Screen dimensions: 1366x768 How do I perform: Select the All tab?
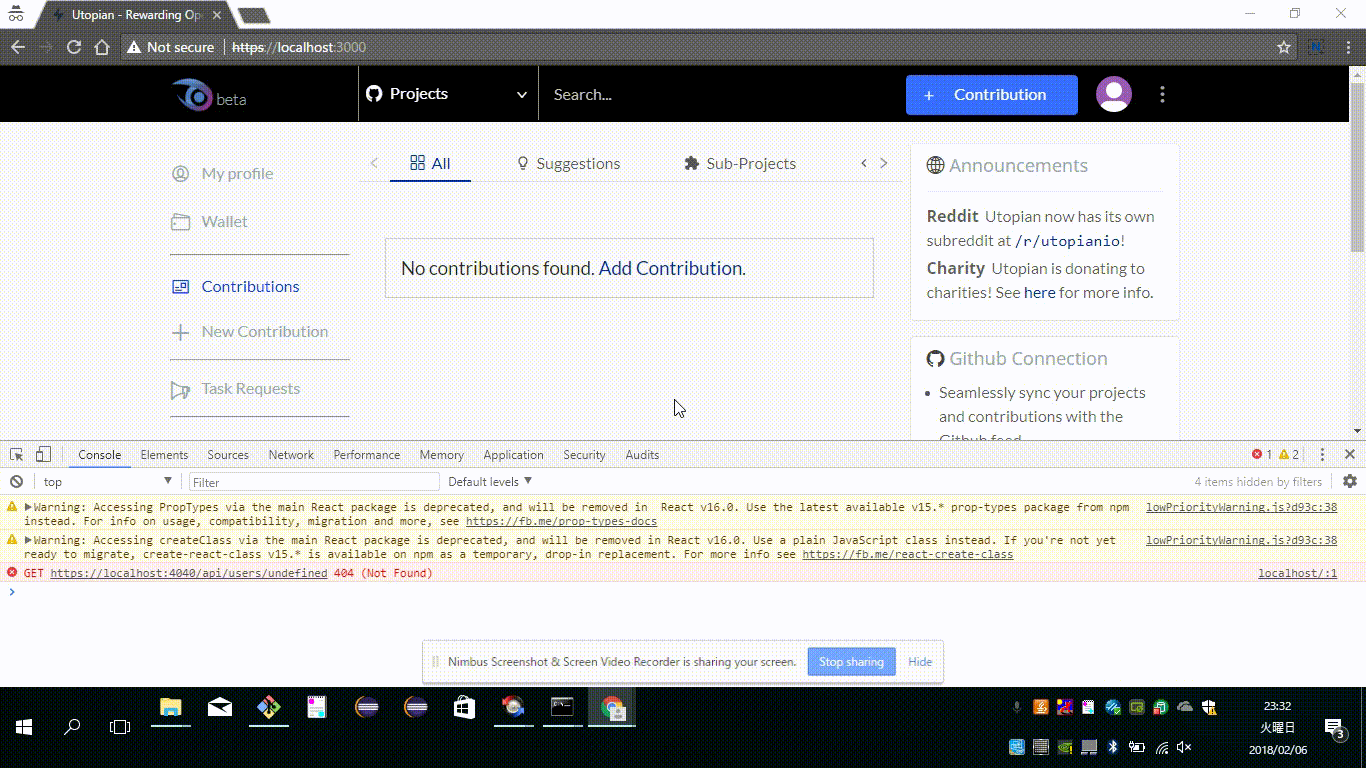(x=430, y=163)
